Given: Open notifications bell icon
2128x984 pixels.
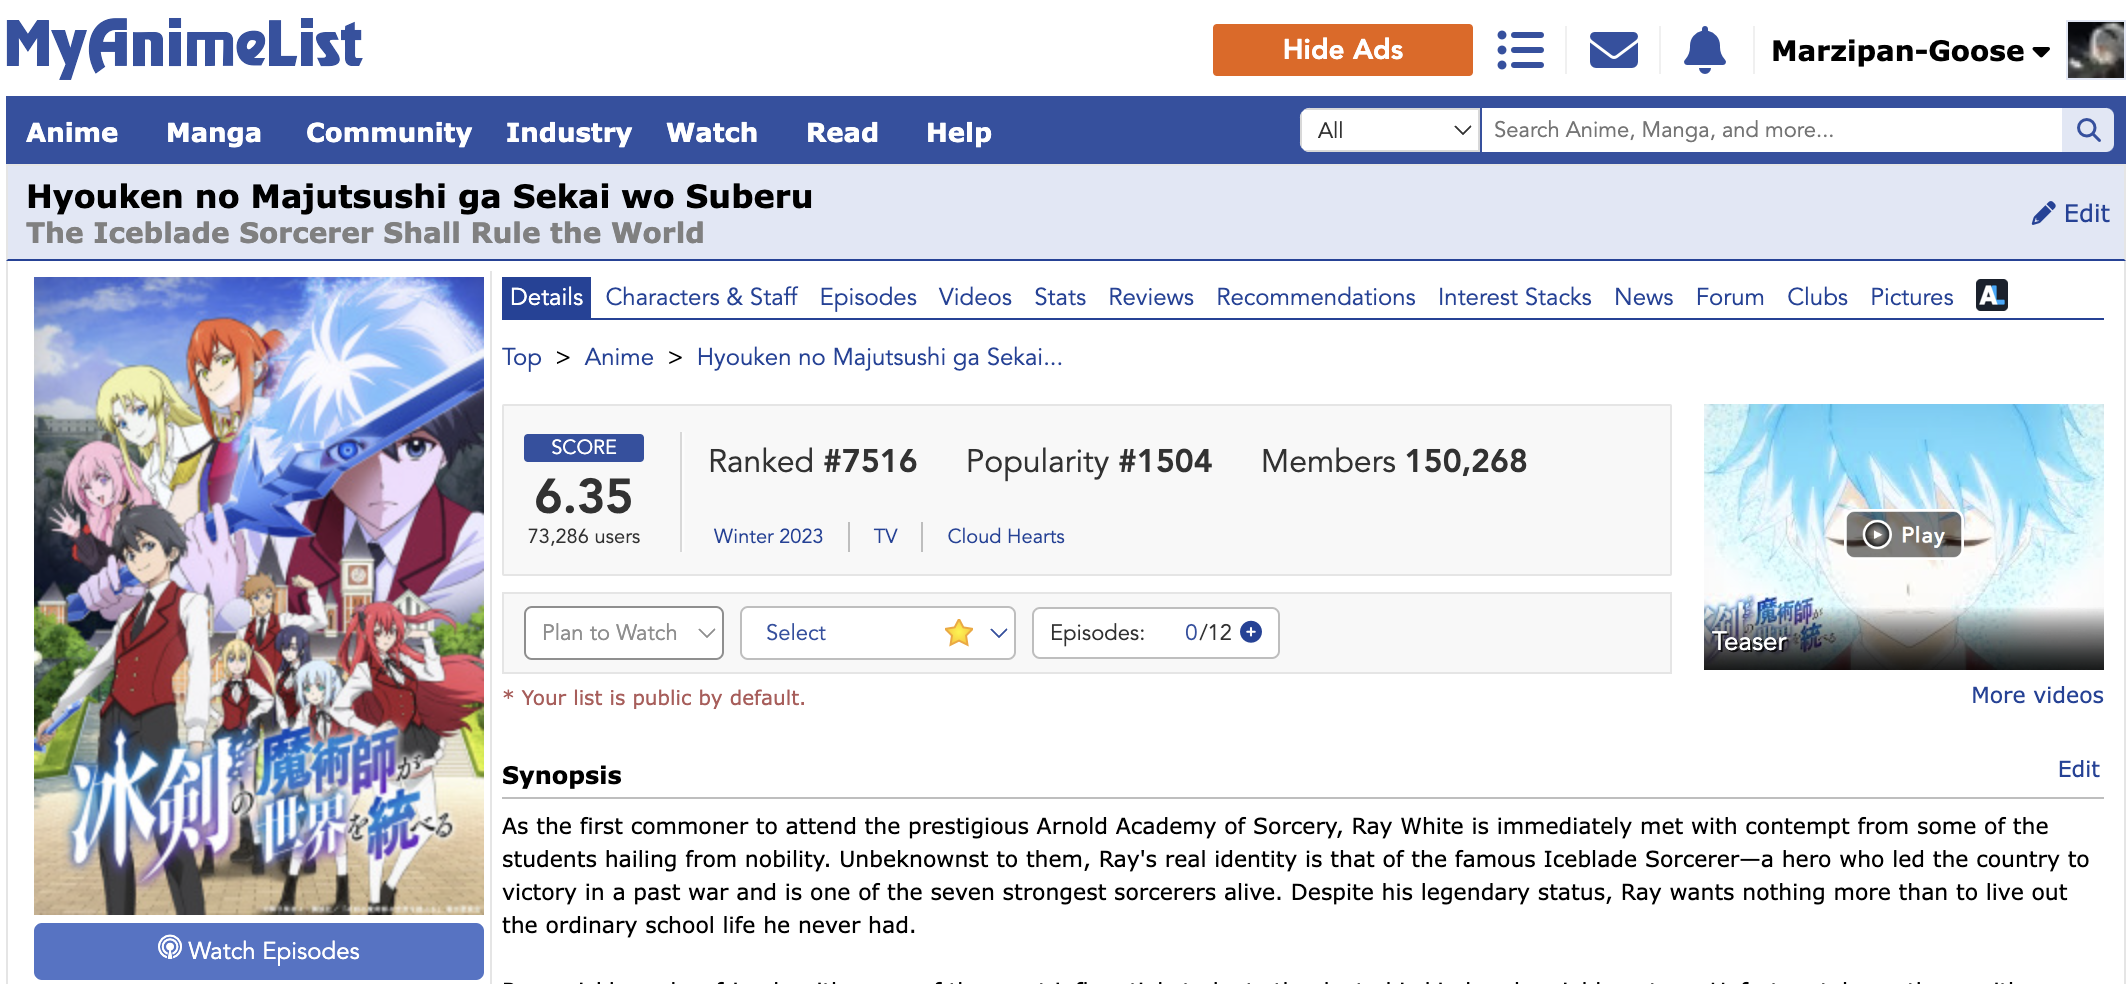Looking at the screenshot, I should coord(1704,50).
